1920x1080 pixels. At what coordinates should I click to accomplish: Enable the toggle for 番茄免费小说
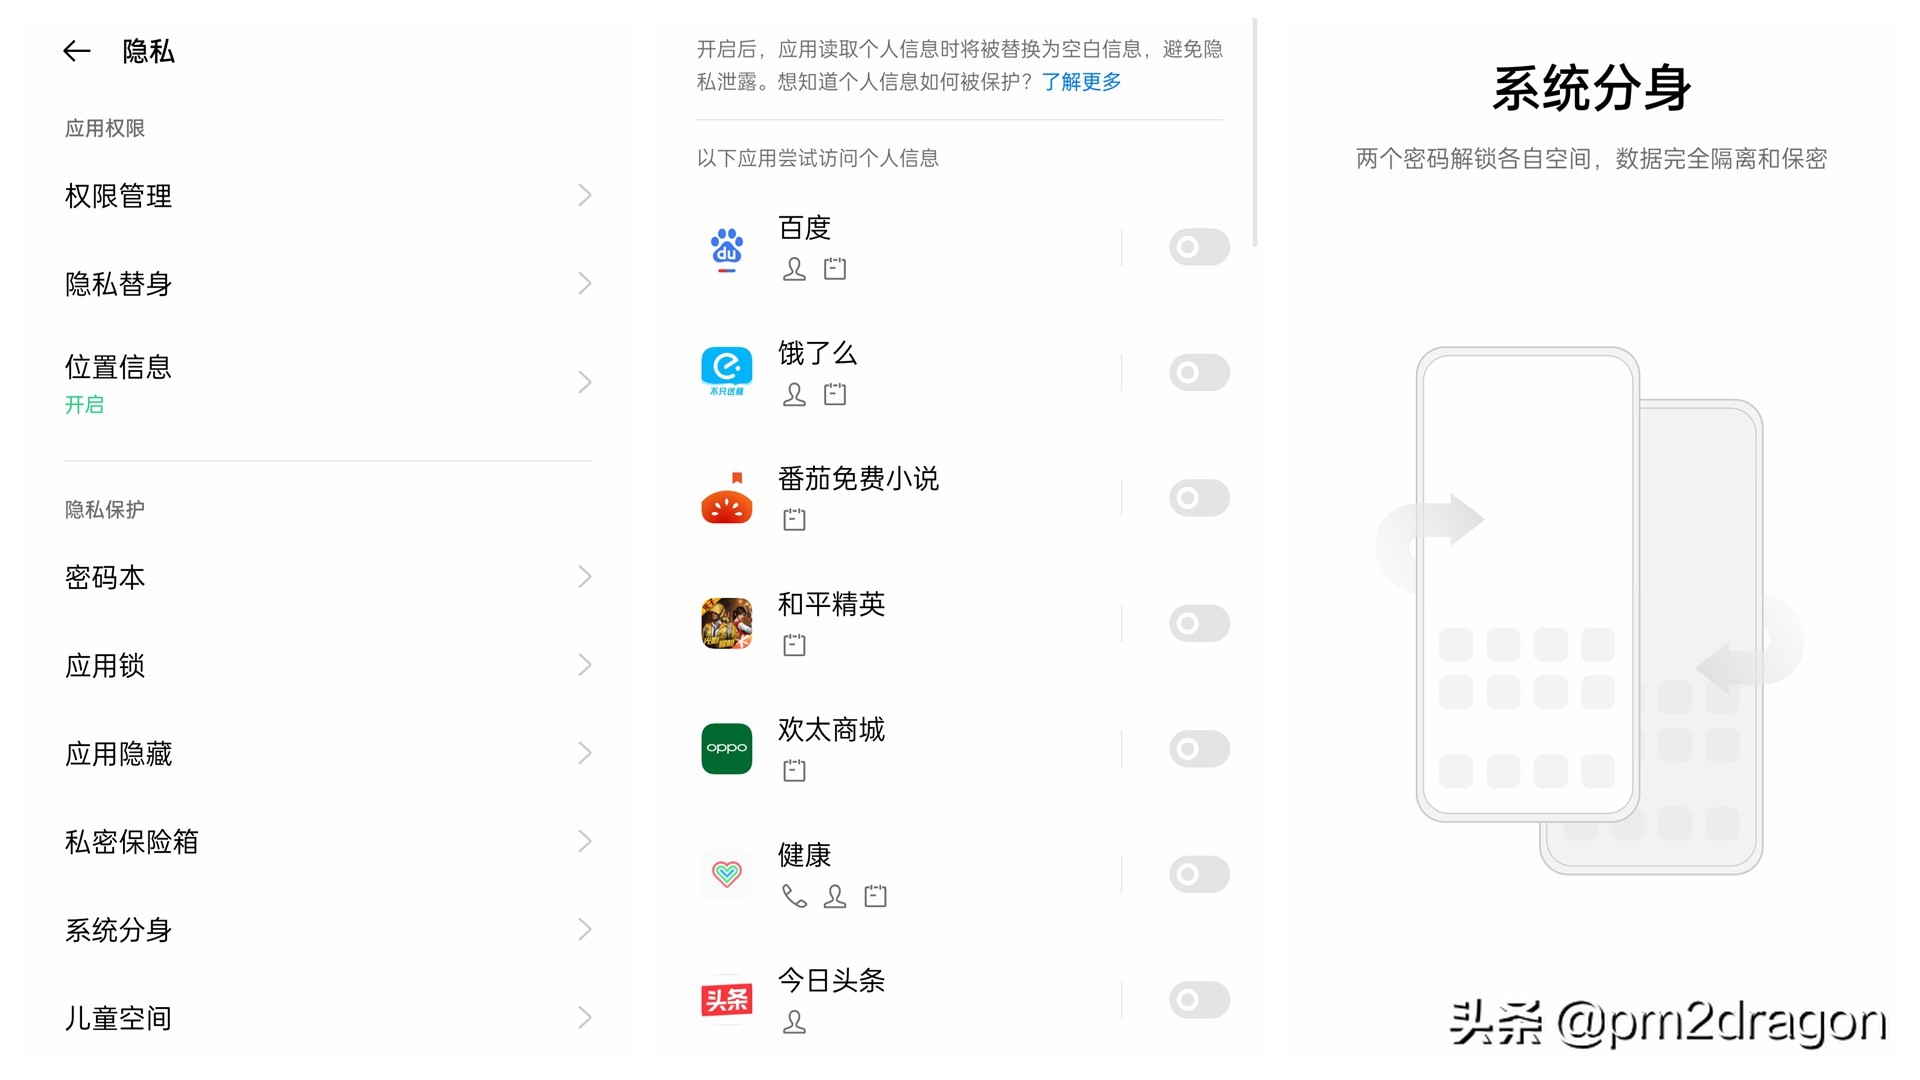coord(1199,497)
